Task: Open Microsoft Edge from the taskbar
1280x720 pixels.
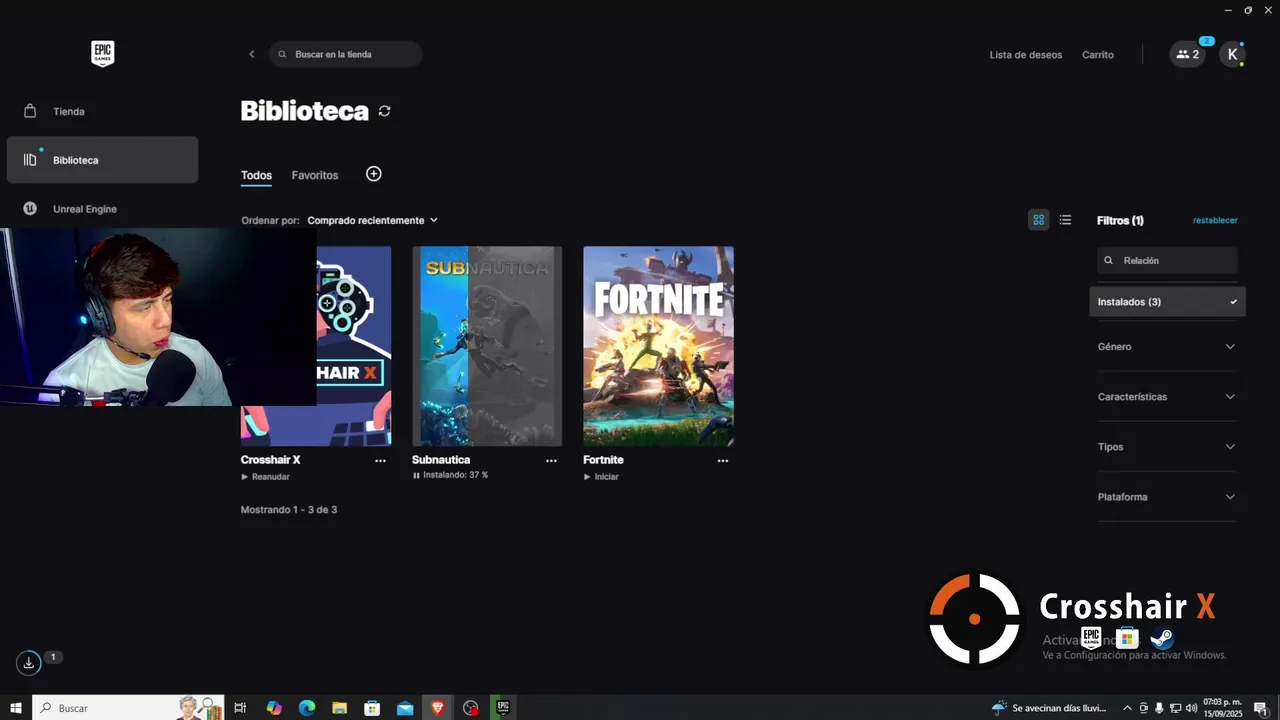Action: (x=307, y=708)
